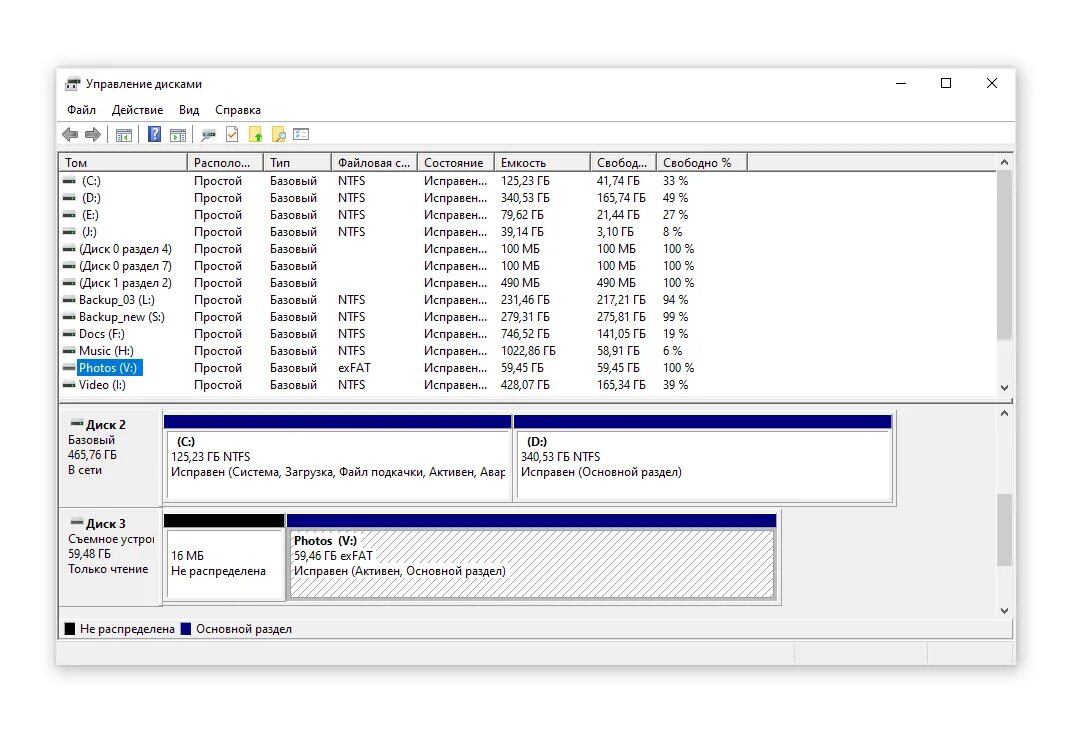This screenshot has height=736, width=1075.
Task: Select the (J:) volume row
Action: [x=528, y=232]
